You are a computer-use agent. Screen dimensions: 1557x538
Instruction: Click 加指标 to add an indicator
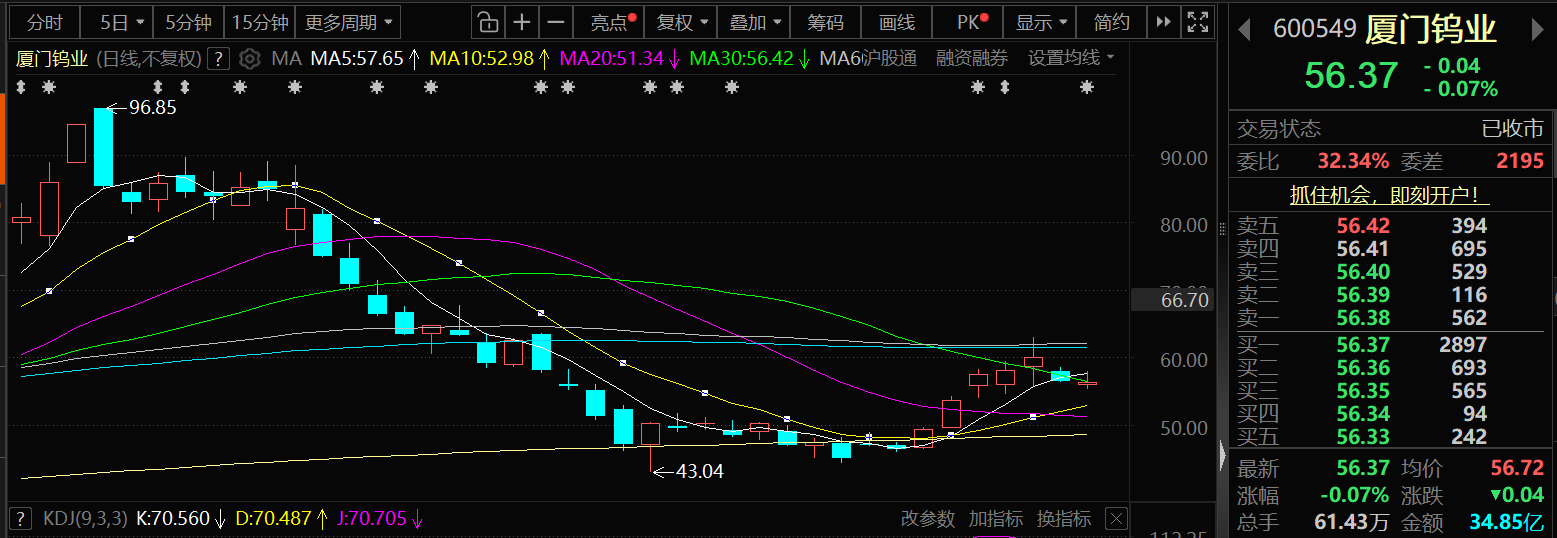(x=996, y=519)
